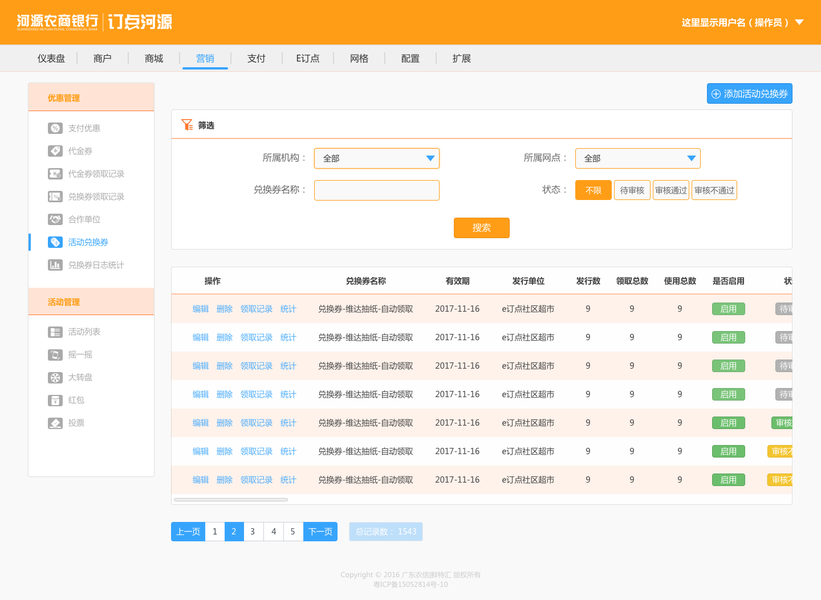The height and width of the screenshot is (600, 821).
Task: Click page 2 in pagination
Action: (234, 531)
